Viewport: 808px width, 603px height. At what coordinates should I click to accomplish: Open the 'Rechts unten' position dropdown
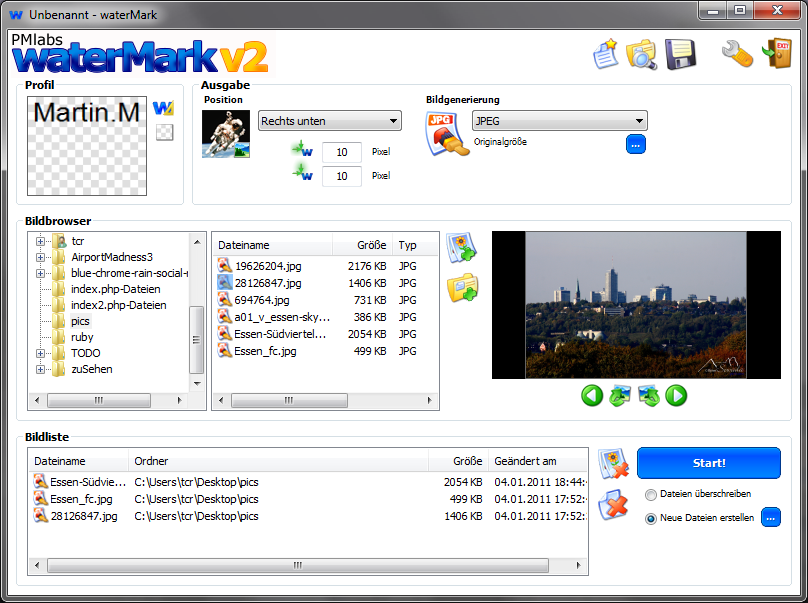click(x=329, y=121)
